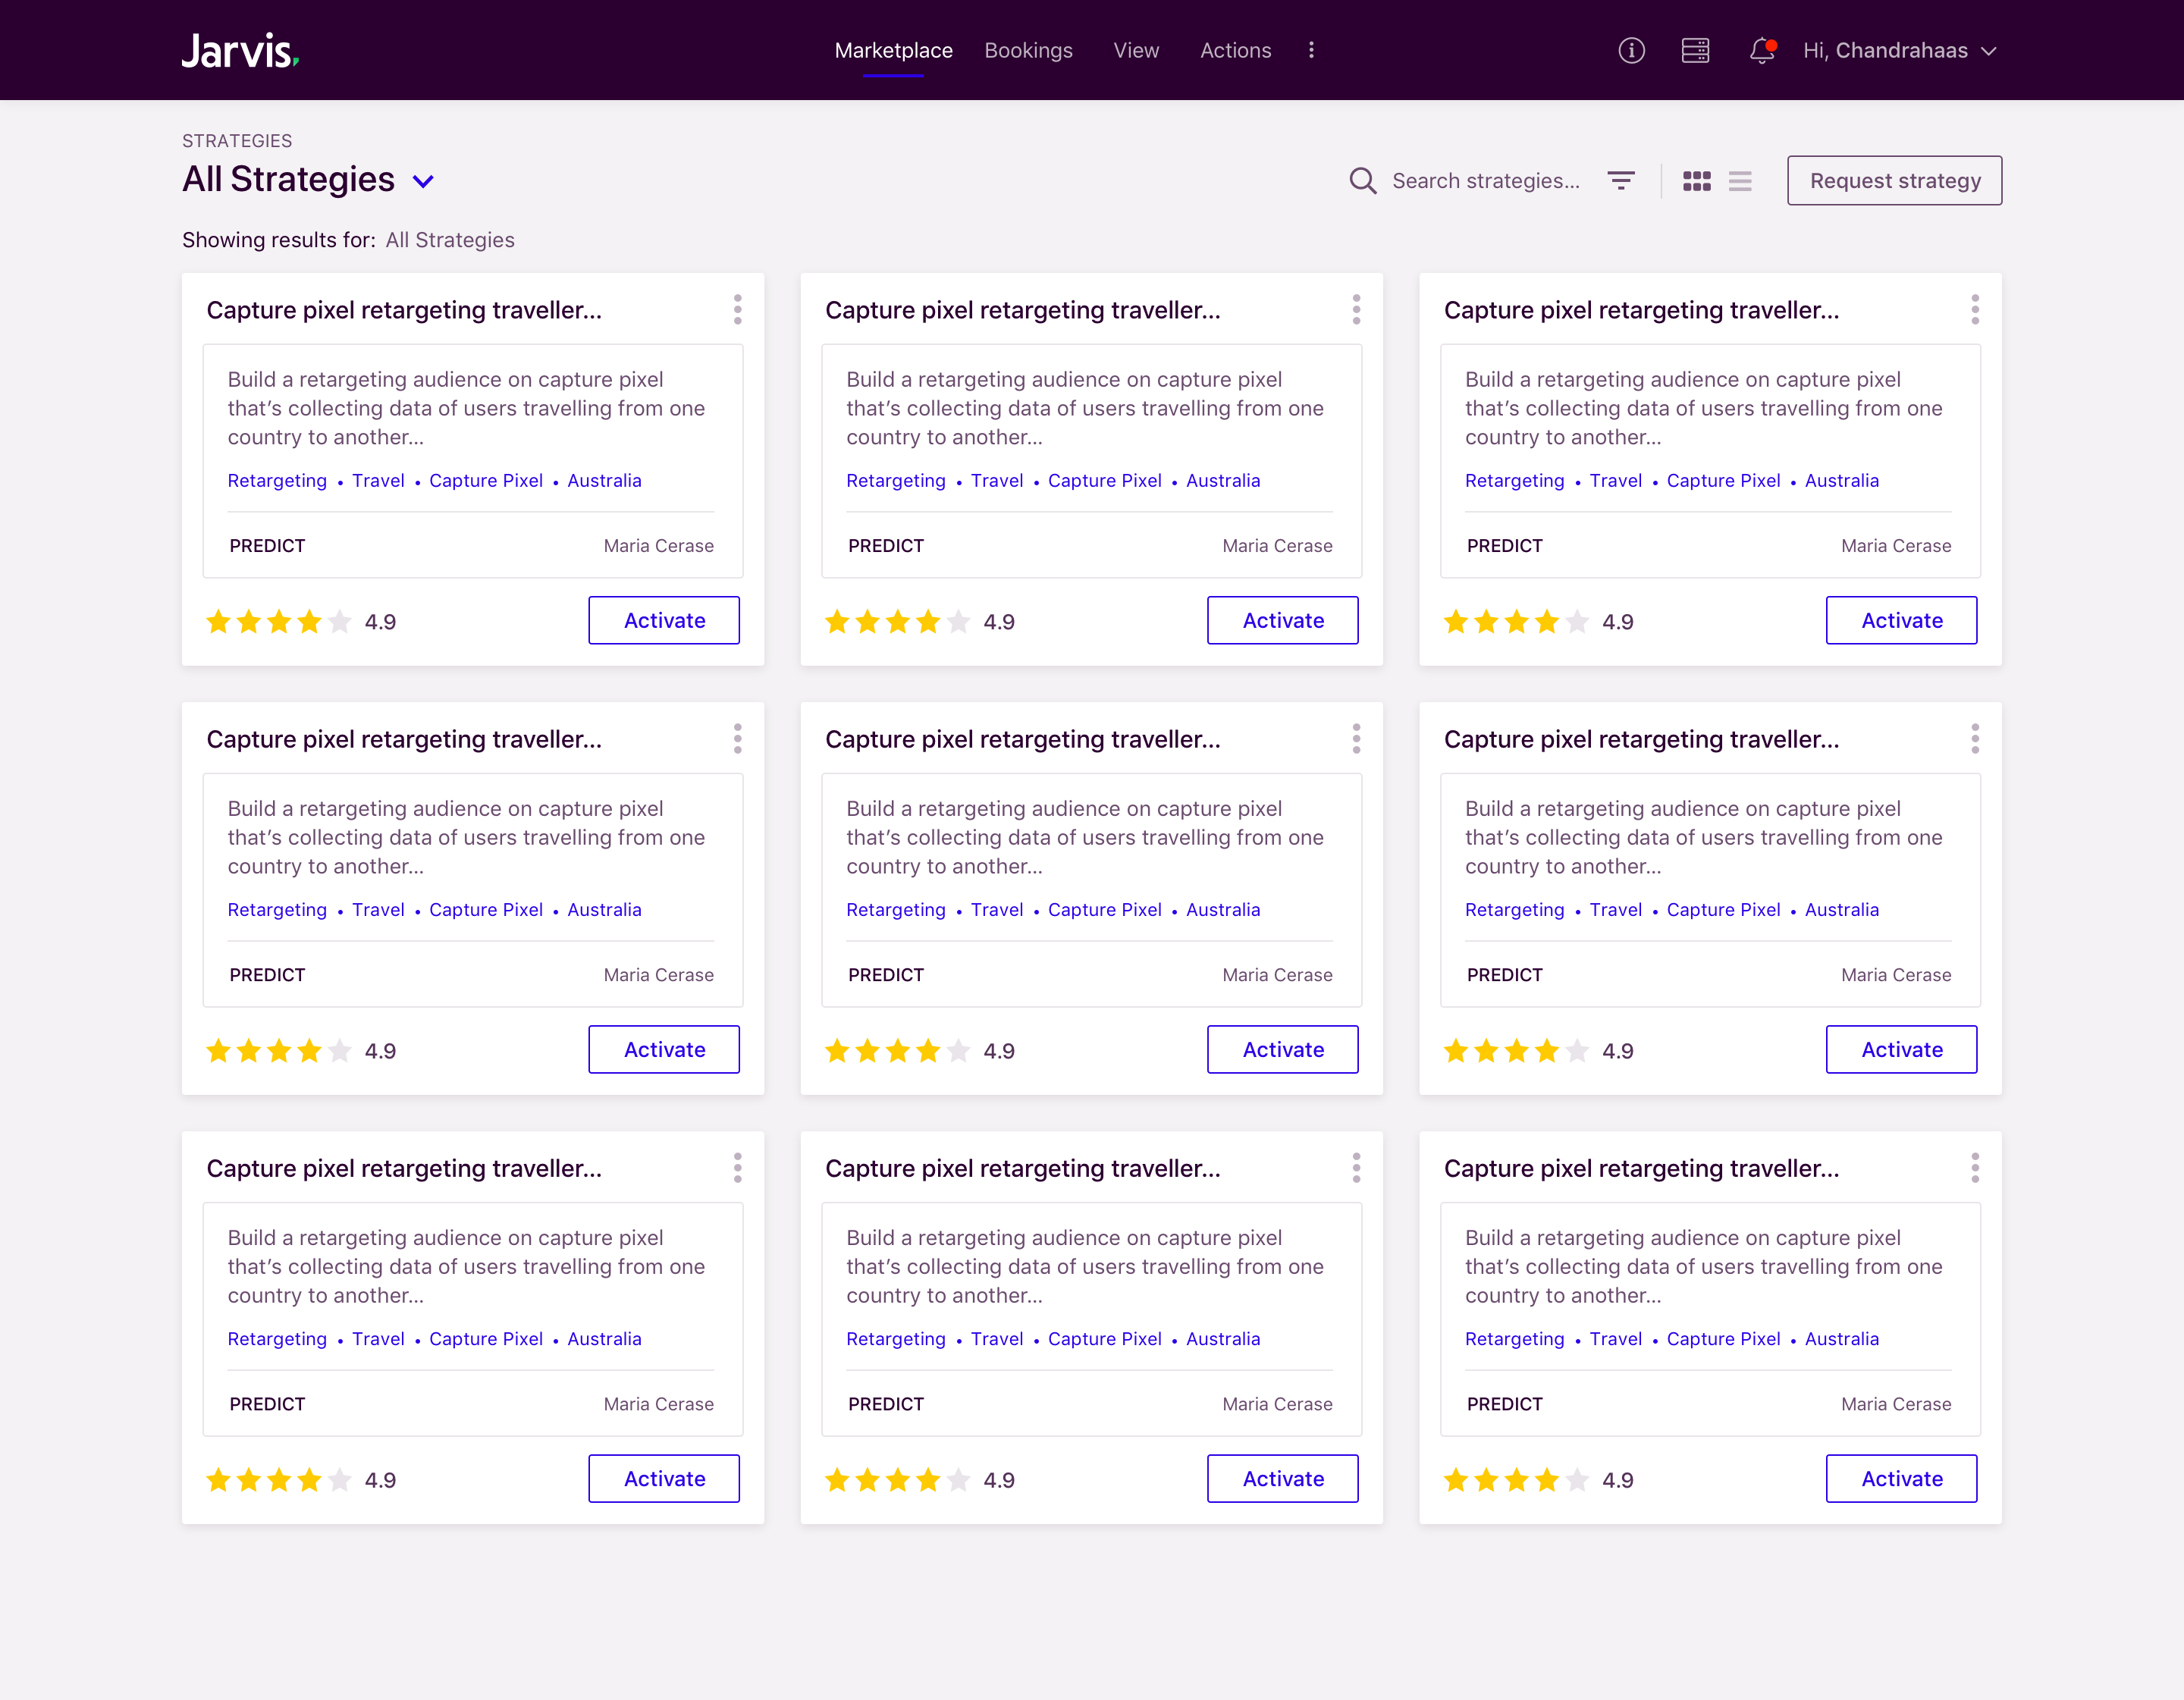Open the Actions menu
Image resolution: width=2184 pixels, height=1700 pixels.
click(x=1235, y=50)
